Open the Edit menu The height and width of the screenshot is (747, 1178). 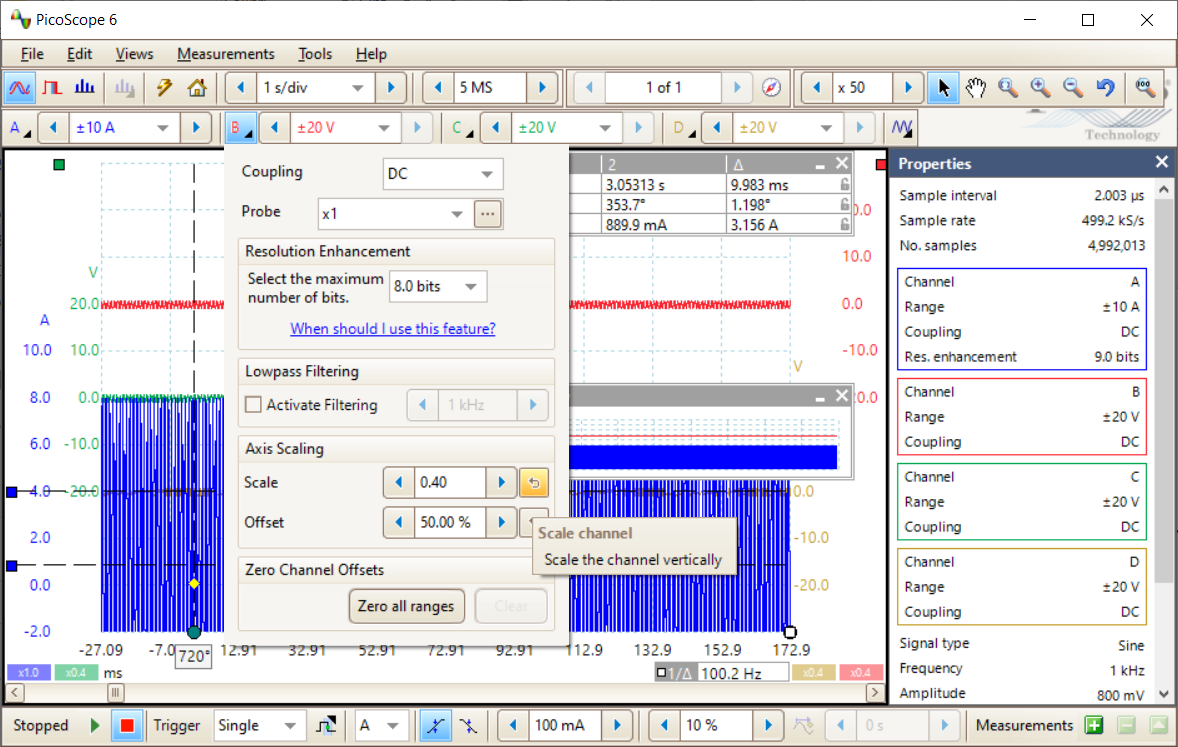coord(79,54)
